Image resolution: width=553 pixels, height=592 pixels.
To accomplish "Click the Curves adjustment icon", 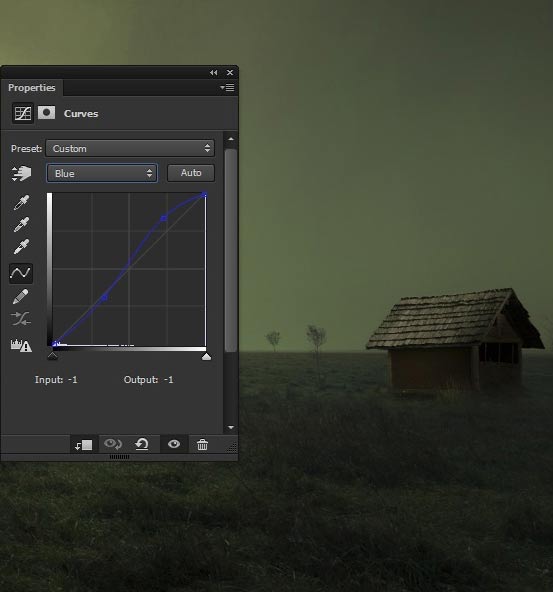I will (23, 113).
